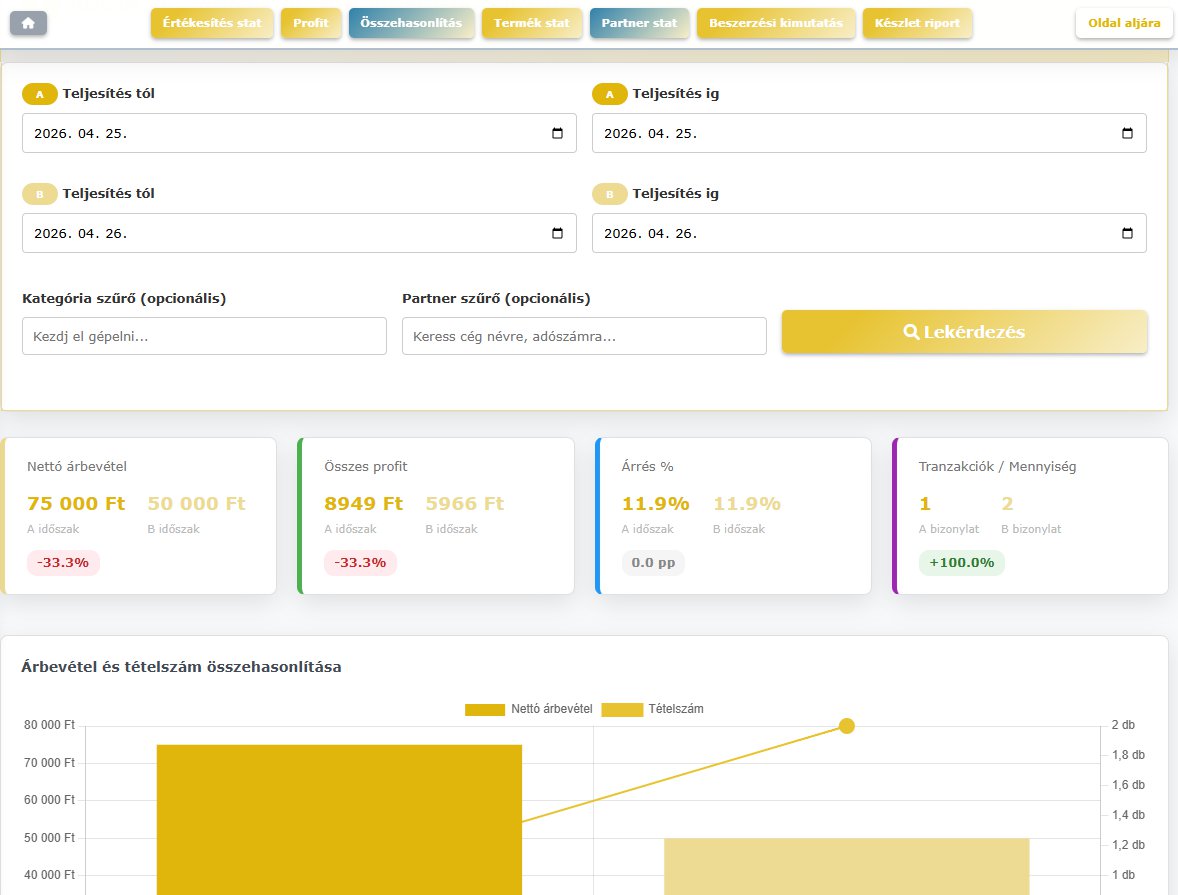
Task: Click the magnifier icon inside the Lekérdezés button
Action: pyautogui.click(x=910, y=331)
